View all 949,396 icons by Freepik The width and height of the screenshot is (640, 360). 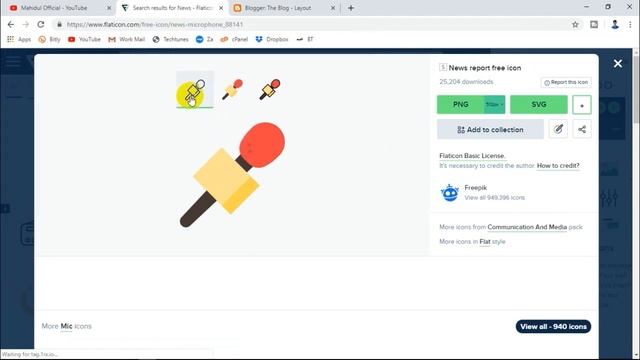[494, 198]
